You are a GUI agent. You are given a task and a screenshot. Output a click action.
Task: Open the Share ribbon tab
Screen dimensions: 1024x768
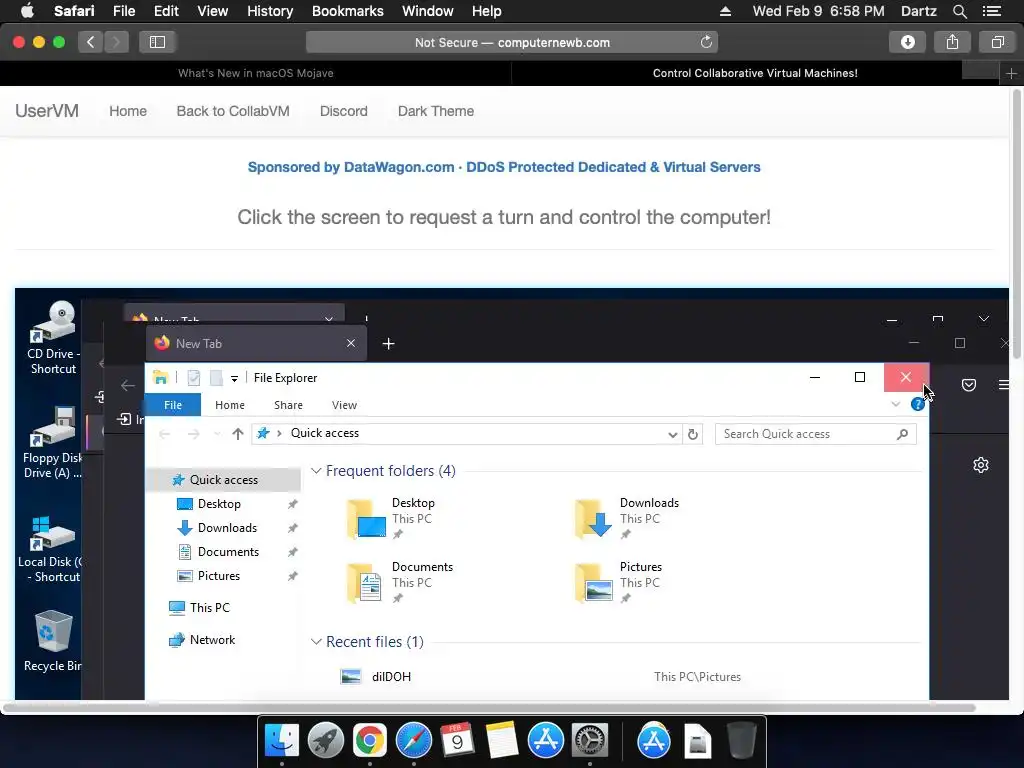click(288, 405)
